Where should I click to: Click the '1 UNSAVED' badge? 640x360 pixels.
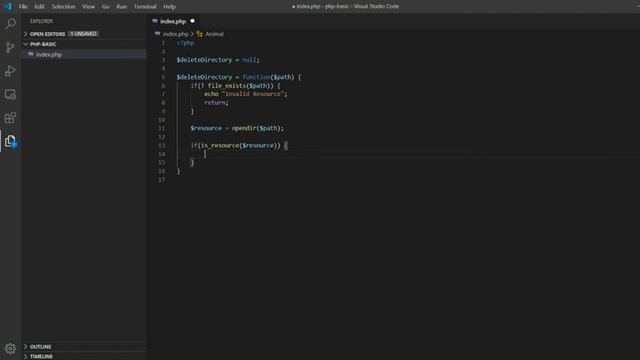coord(83,34)
